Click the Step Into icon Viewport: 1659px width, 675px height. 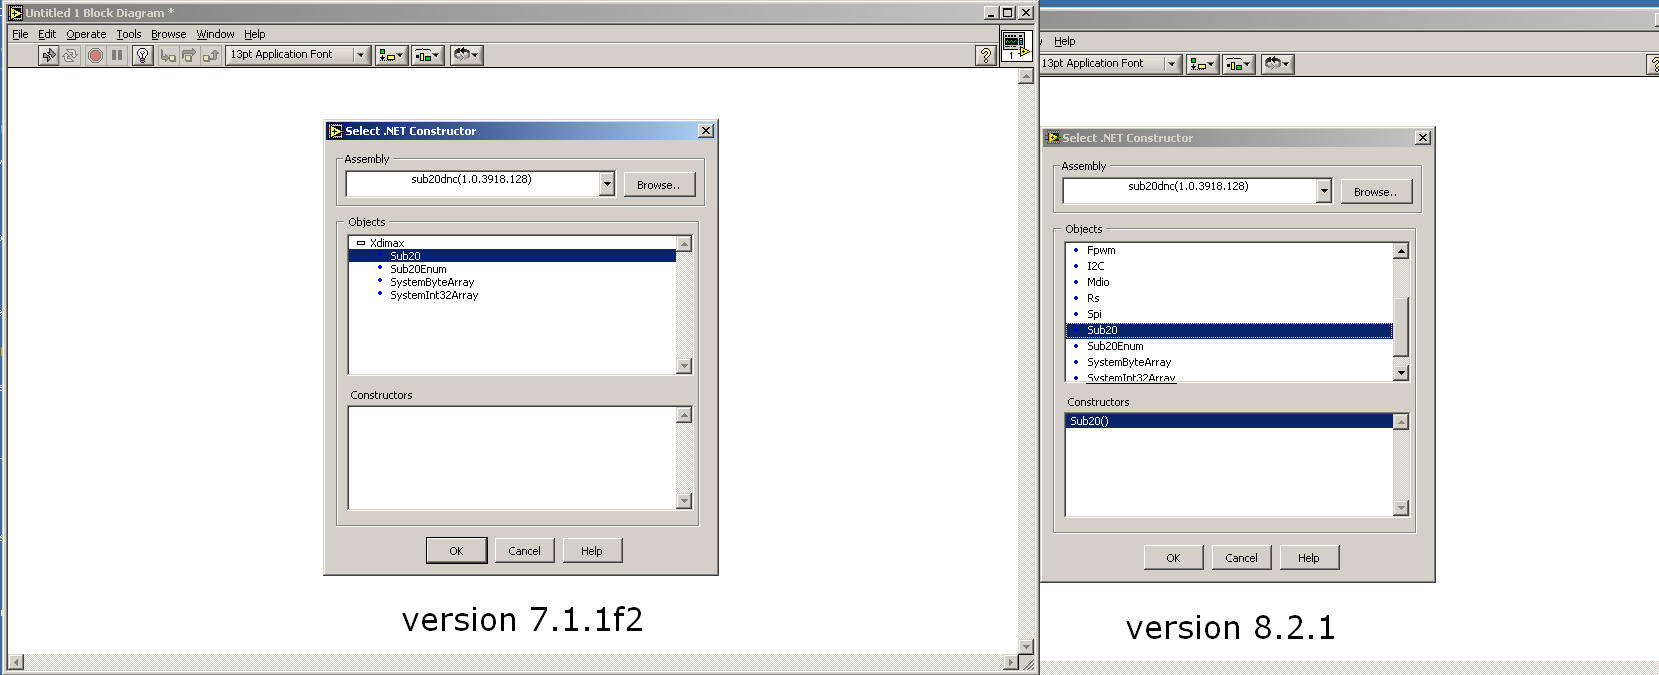coord(168,56)
